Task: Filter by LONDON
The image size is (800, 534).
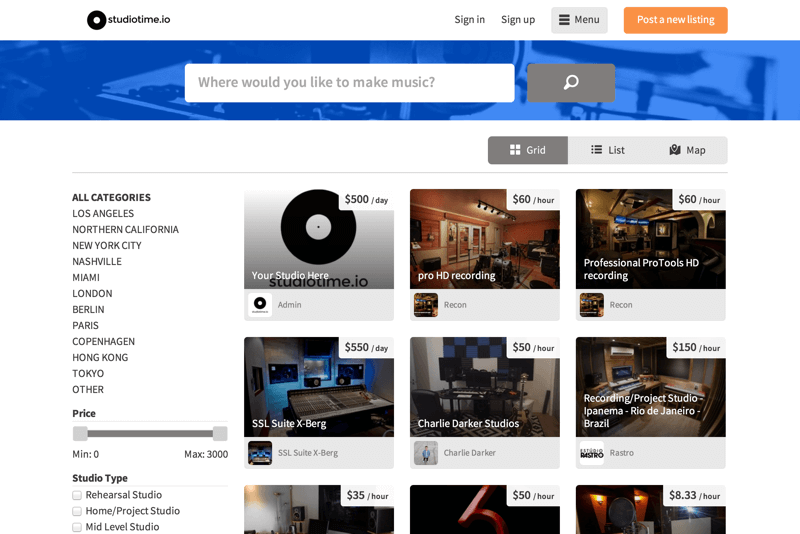Action: (92, 293)
